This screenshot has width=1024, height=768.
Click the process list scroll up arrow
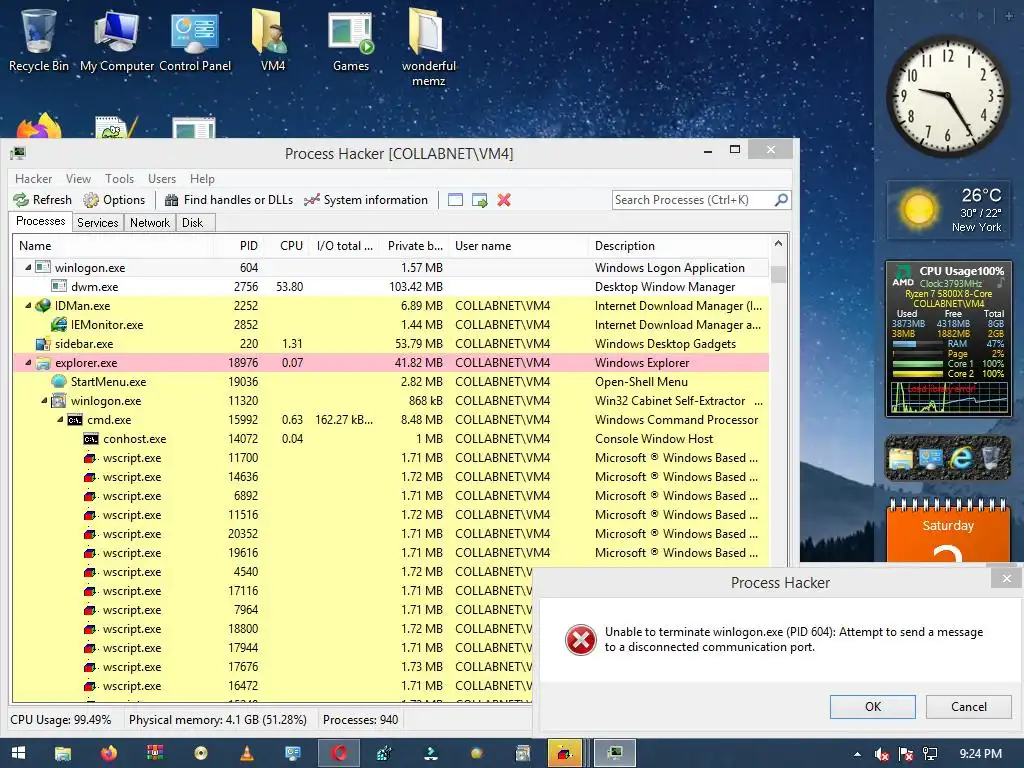coord(778,244)
